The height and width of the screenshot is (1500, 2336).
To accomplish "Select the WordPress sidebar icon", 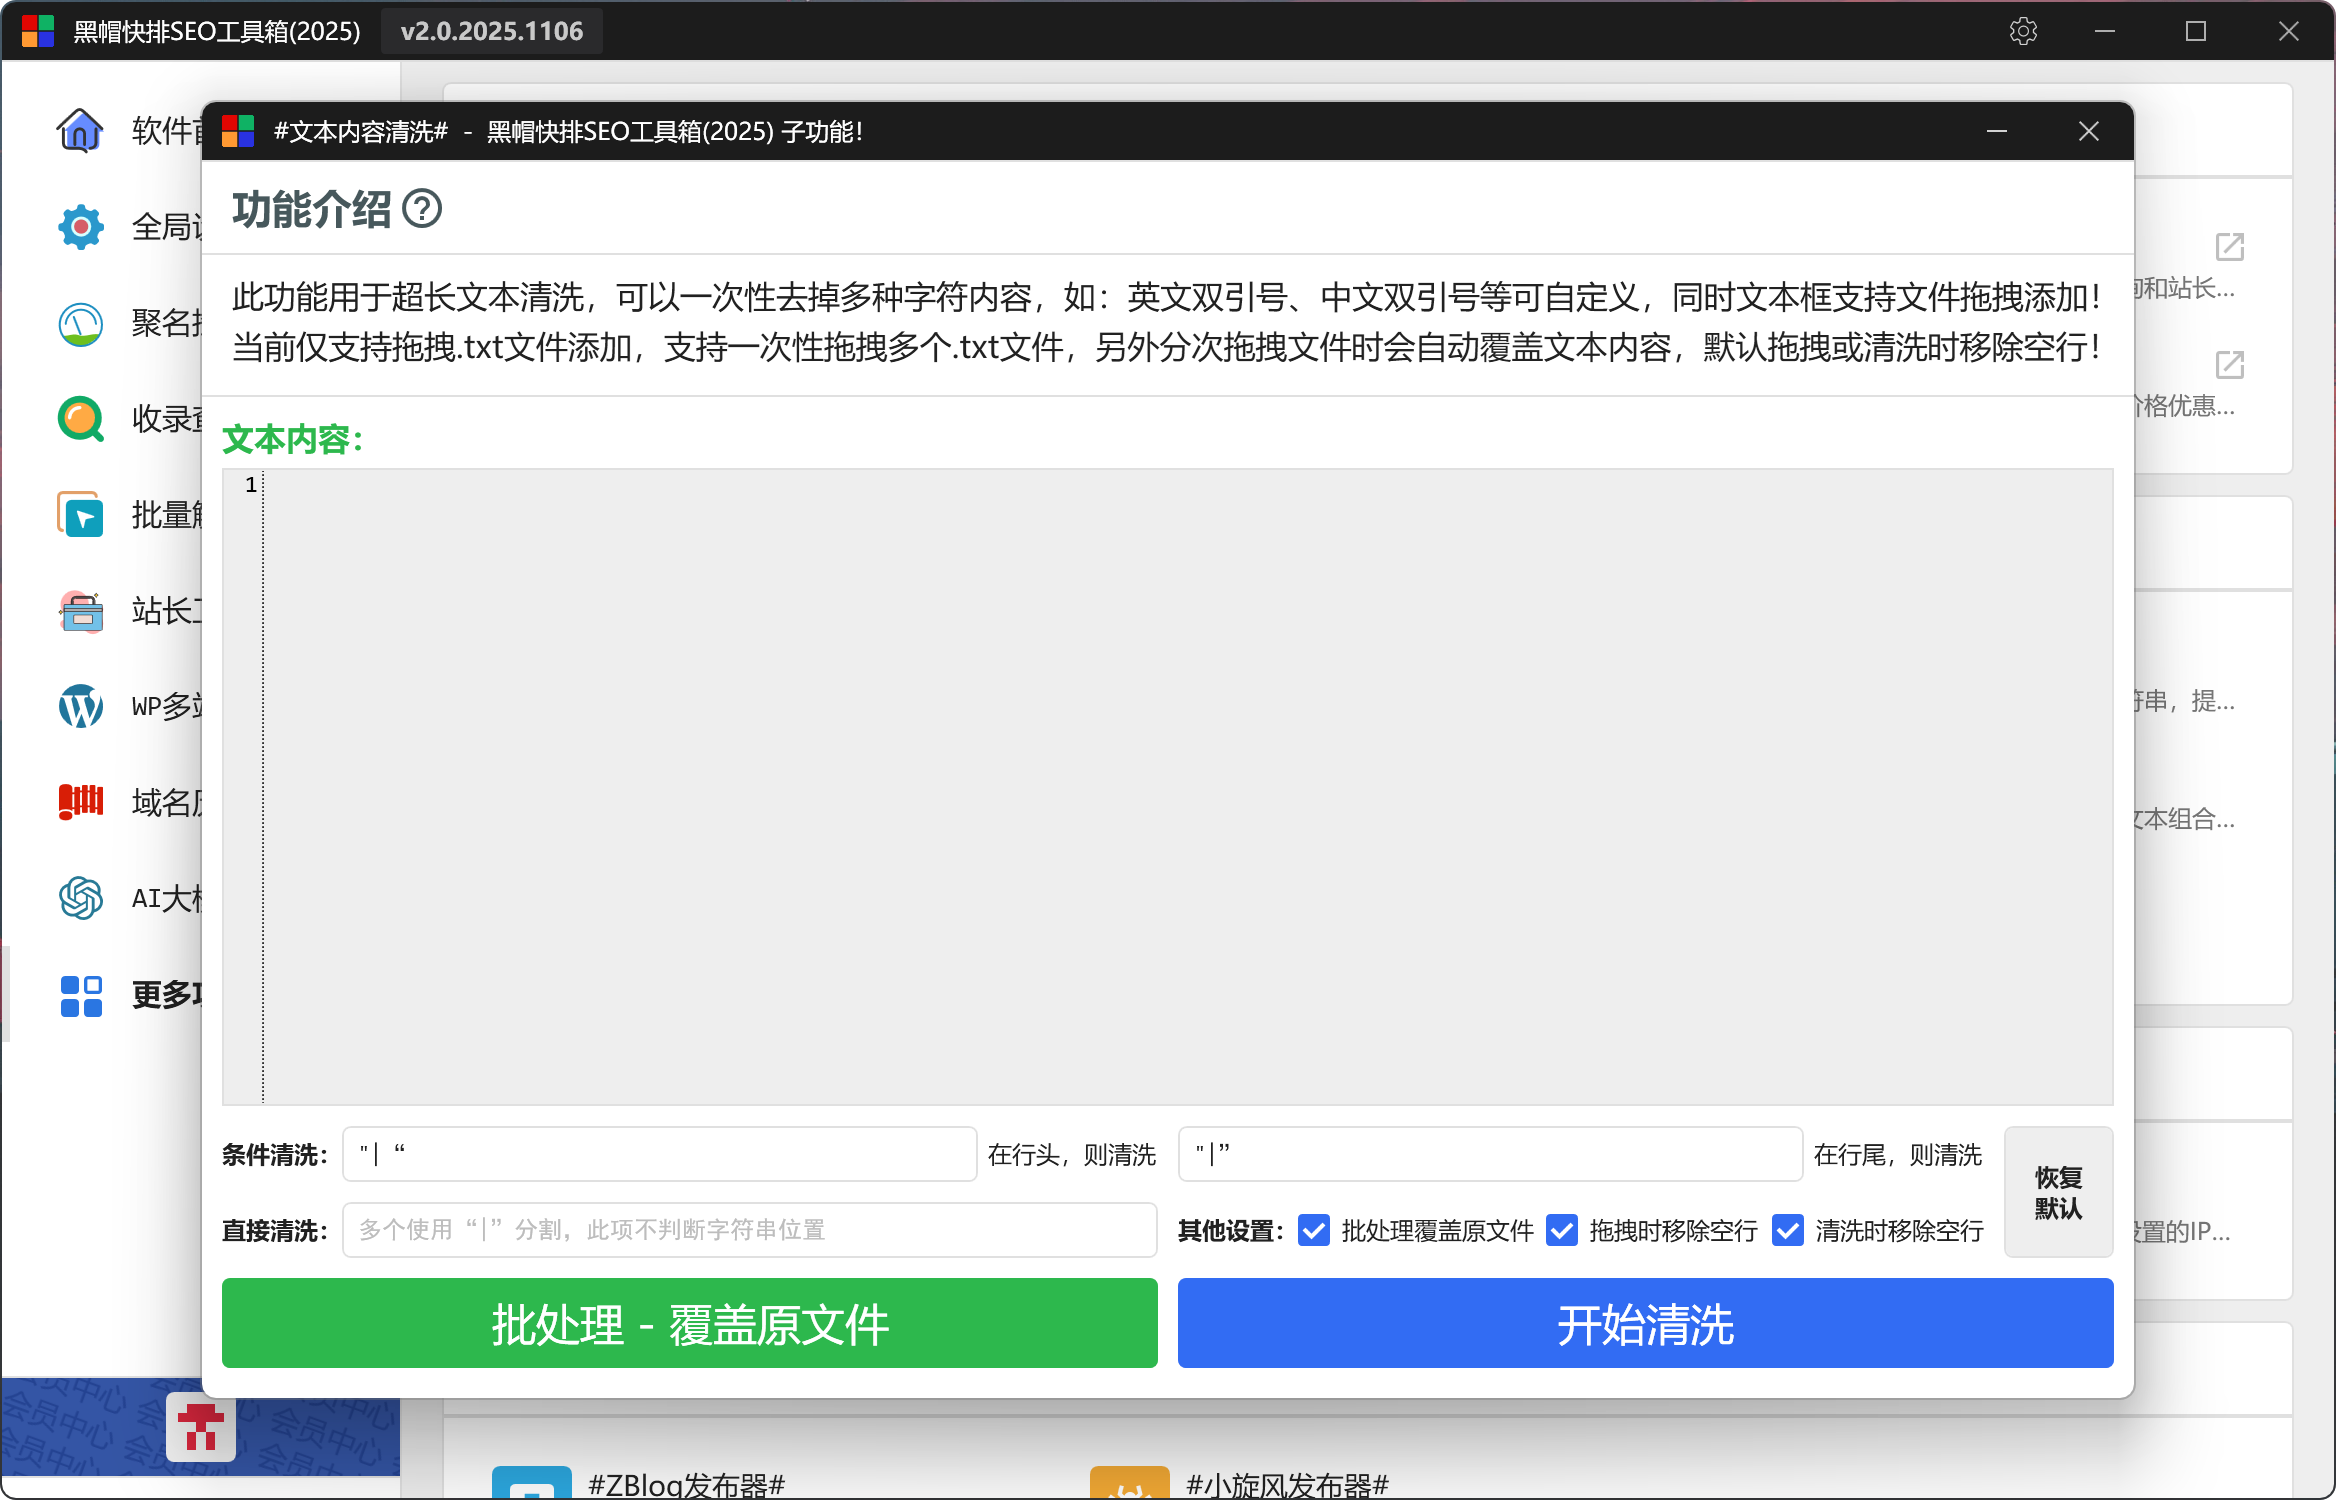I will click(x=80, y=706).
